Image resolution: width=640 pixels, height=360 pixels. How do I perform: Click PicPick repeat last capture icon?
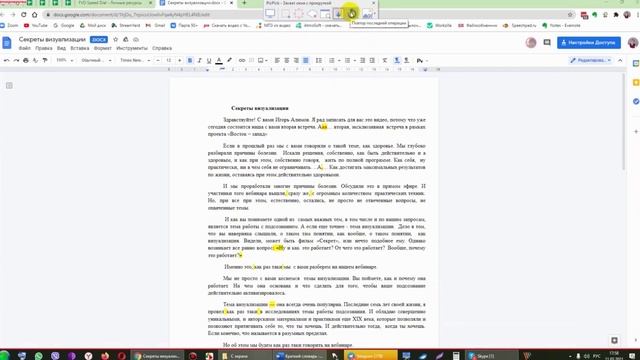pyautogui.click(x=352, y=13)
